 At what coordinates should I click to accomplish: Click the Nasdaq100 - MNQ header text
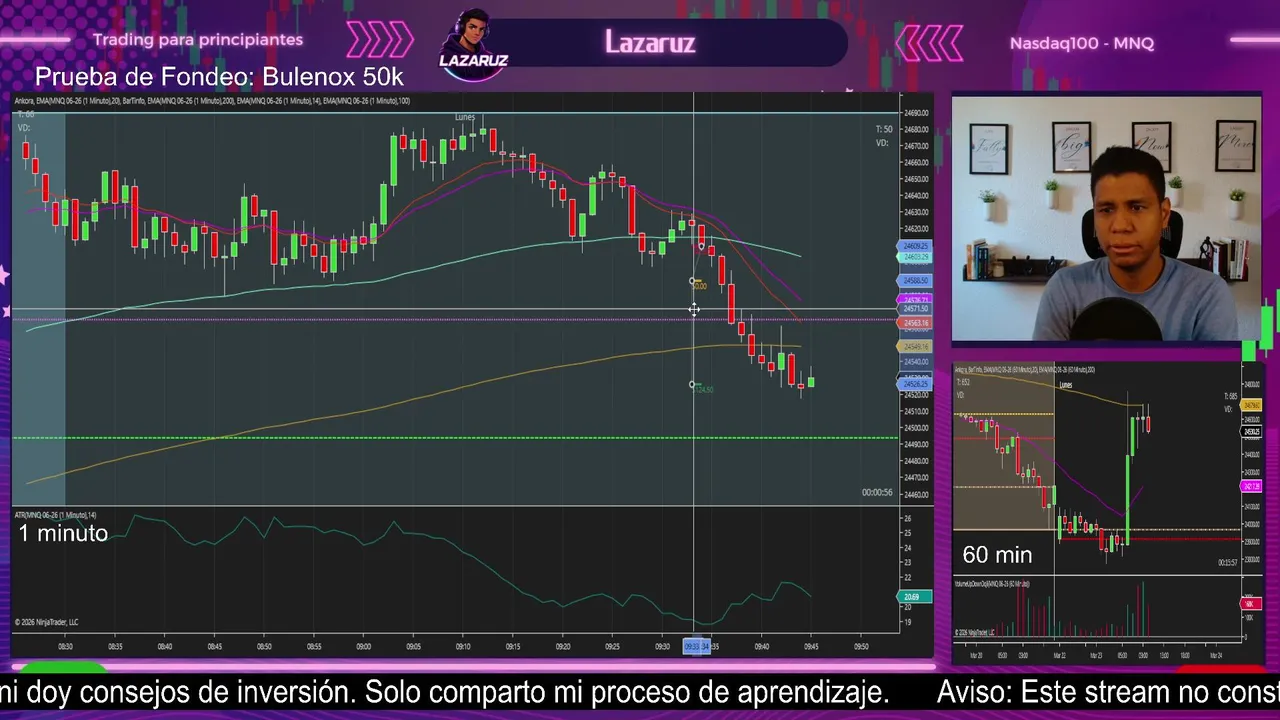point(1082,43)
